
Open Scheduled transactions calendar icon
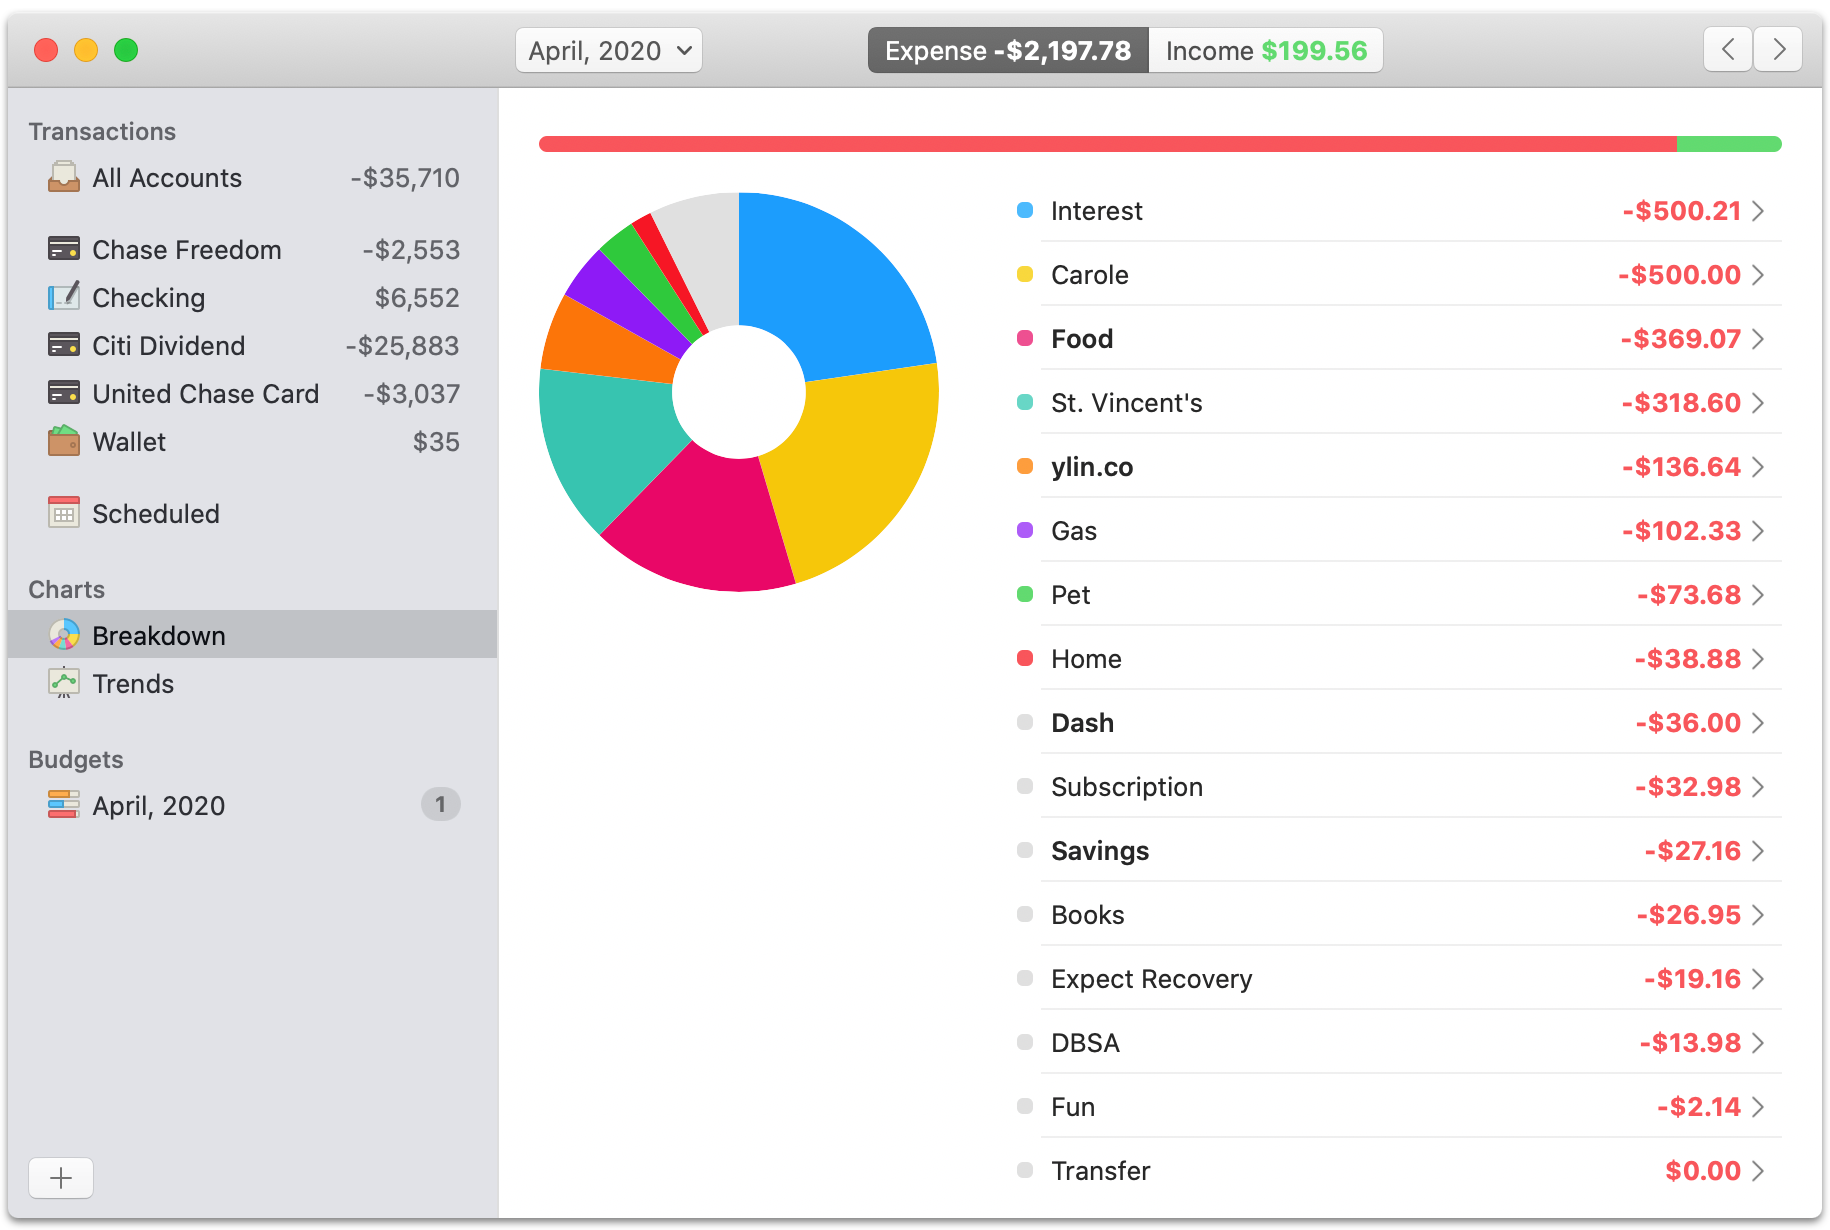pyautogui.click(x=63, y=512)
